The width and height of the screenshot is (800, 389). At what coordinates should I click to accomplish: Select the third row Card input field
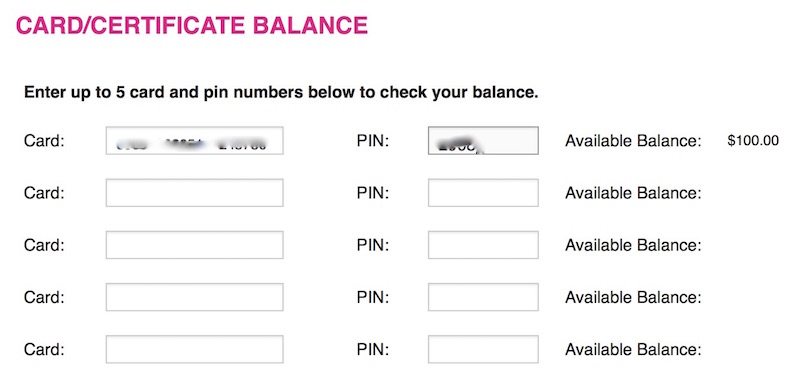tap(194, 245)
